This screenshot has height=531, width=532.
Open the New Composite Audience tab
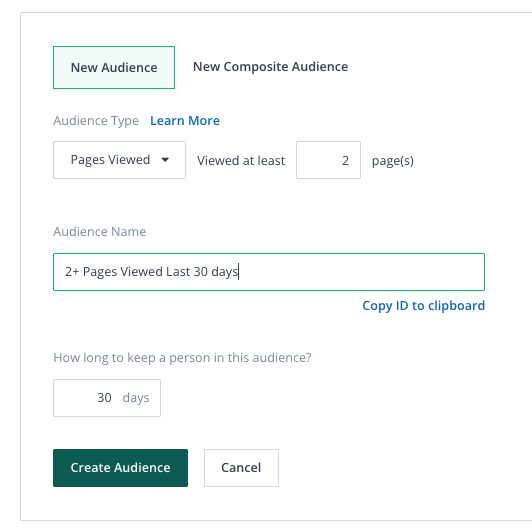tap(270, 67)
